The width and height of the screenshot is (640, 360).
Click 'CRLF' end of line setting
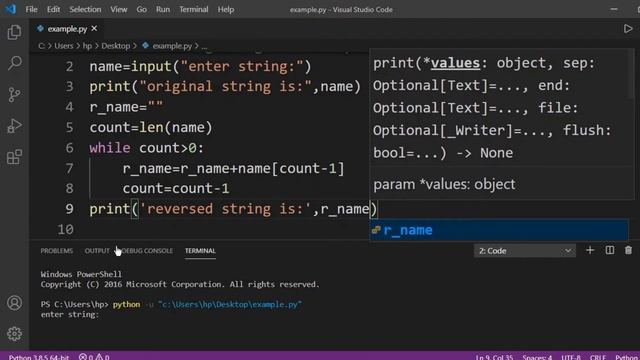(x=598, y=357)
